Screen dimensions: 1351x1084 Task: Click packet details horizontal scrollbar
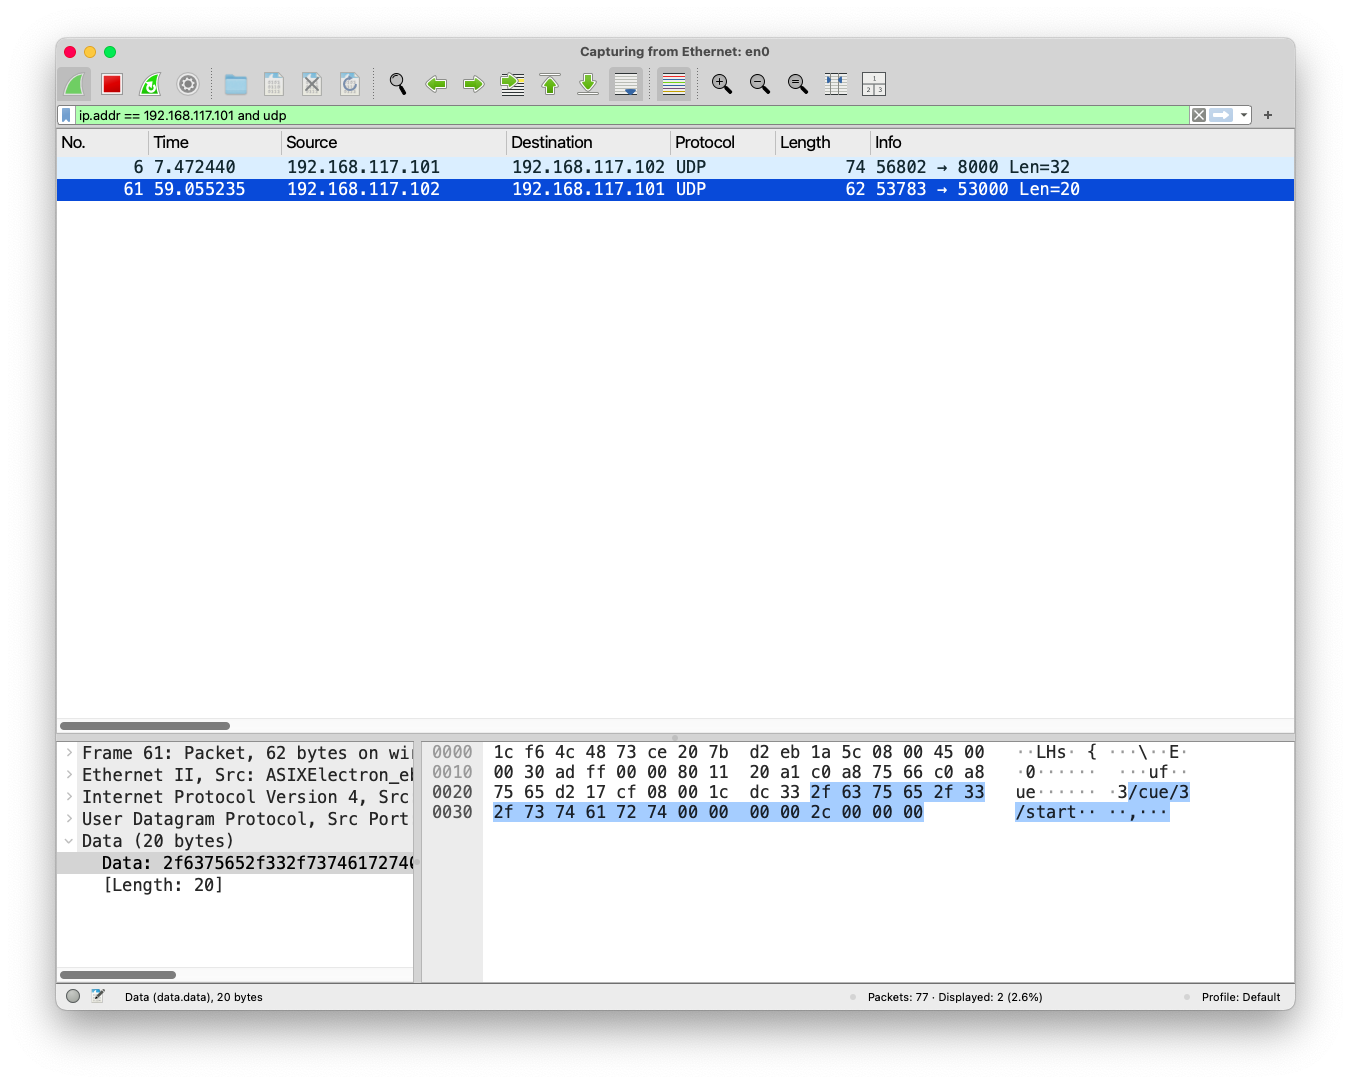coord(118,975)
